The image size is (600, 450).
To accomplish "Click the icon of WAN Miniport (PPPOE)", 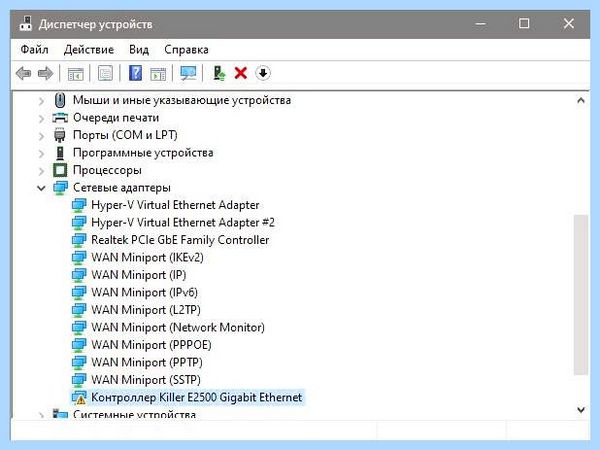I will [x=79, y=345].
